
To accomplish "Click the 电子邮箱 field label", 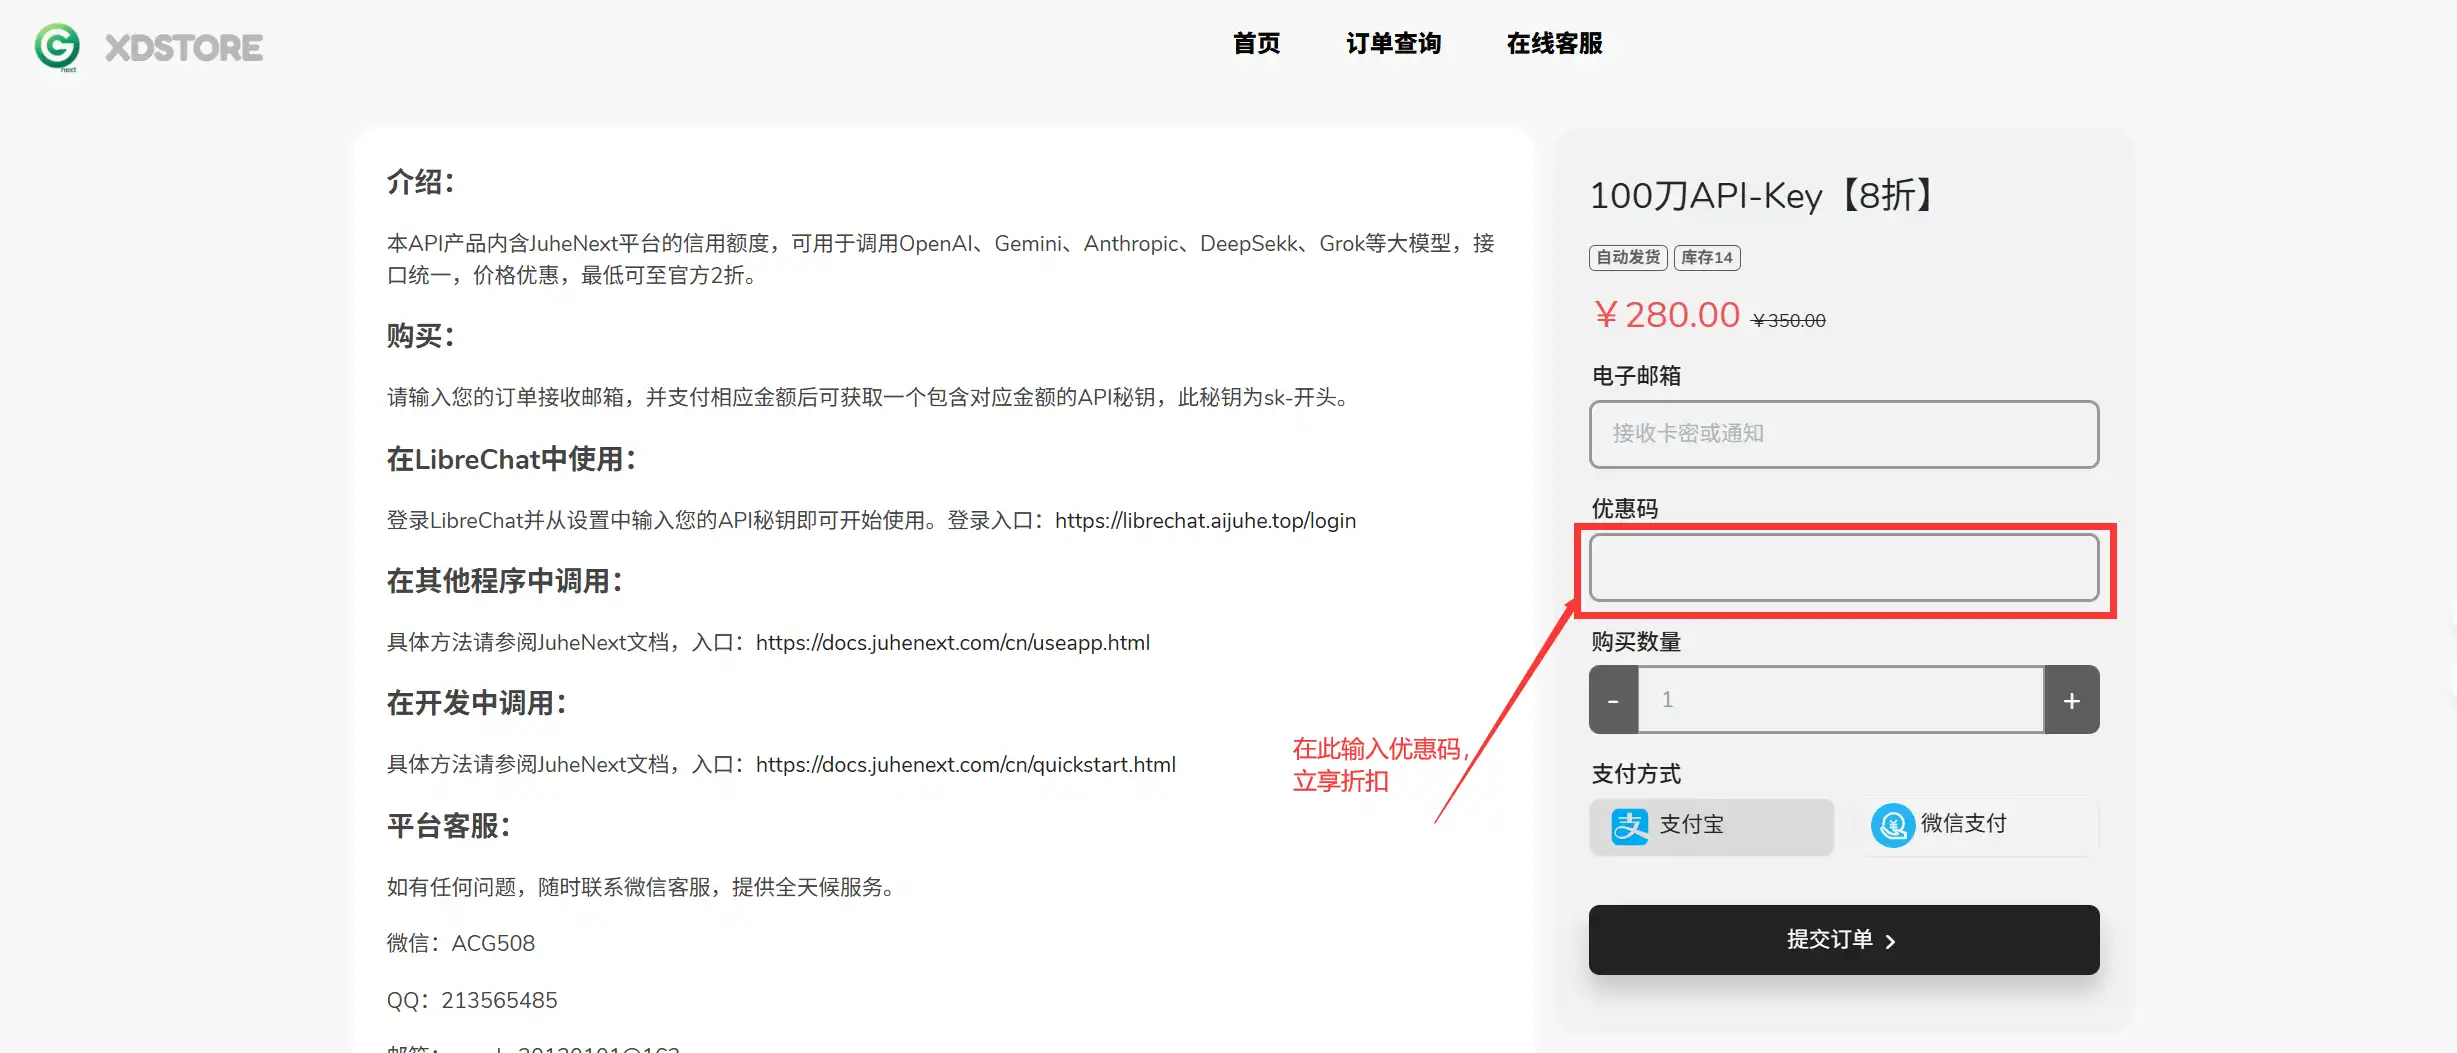I will tap(1636, 376).
